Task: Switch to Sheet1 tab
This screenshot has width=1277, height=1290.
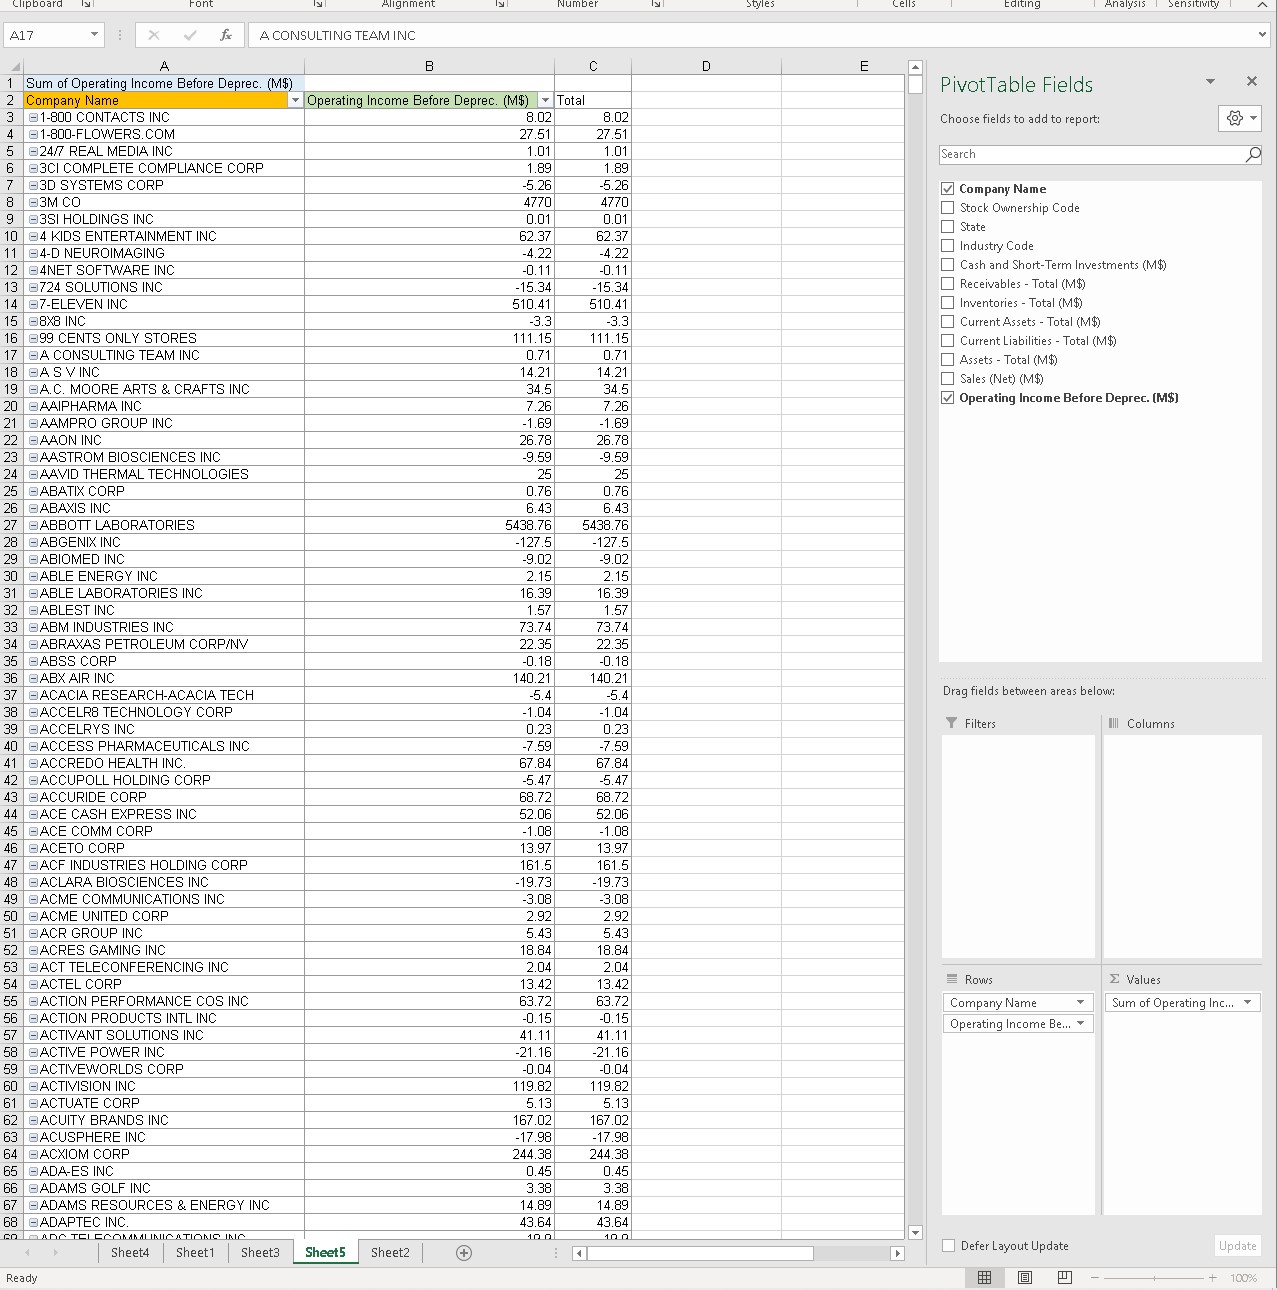Action: (x=195, y=1253)
